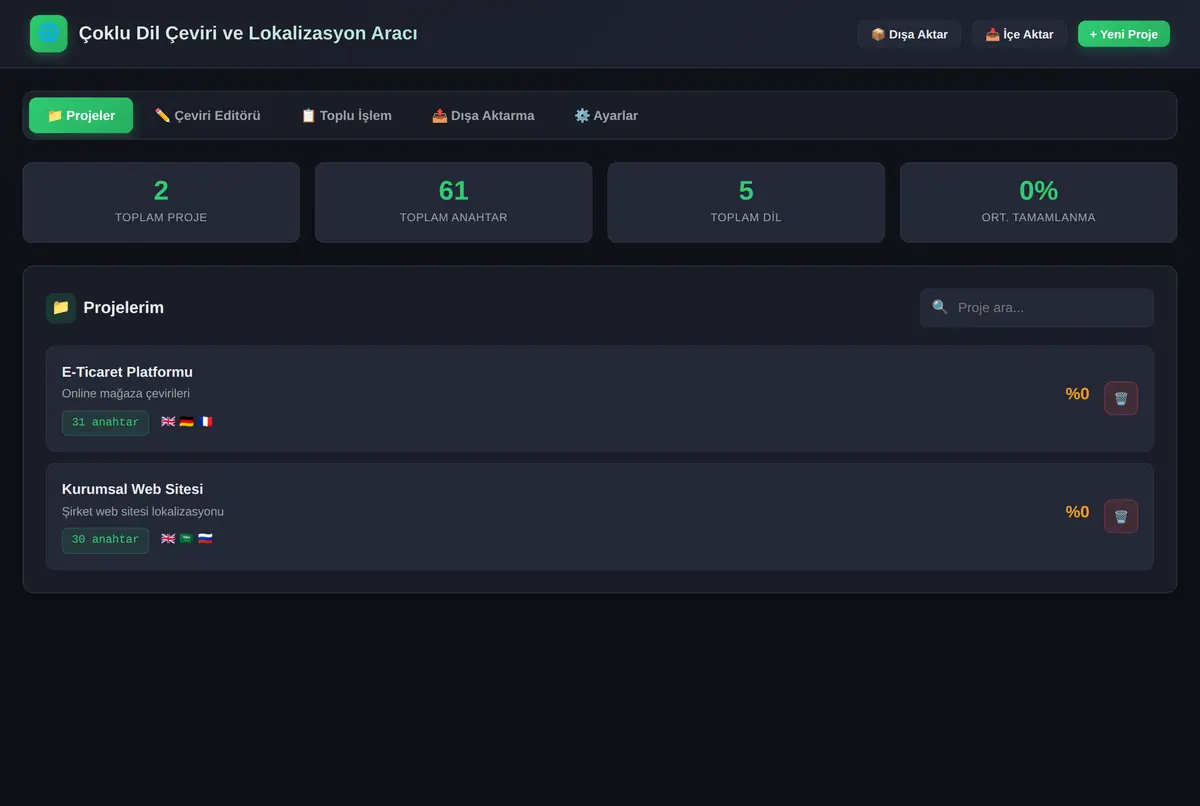Click the French flag on E-Ticaret Platformu
This screenshot has width=1200, height=806.
[205, 422]
